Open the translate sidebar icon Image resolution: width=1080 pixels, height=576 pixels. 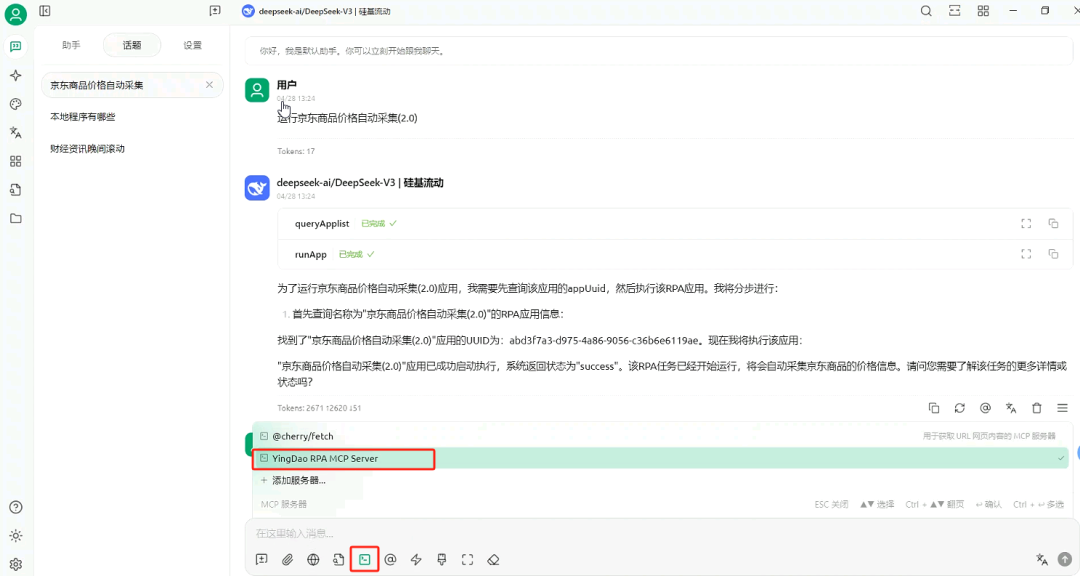(16, 132)
